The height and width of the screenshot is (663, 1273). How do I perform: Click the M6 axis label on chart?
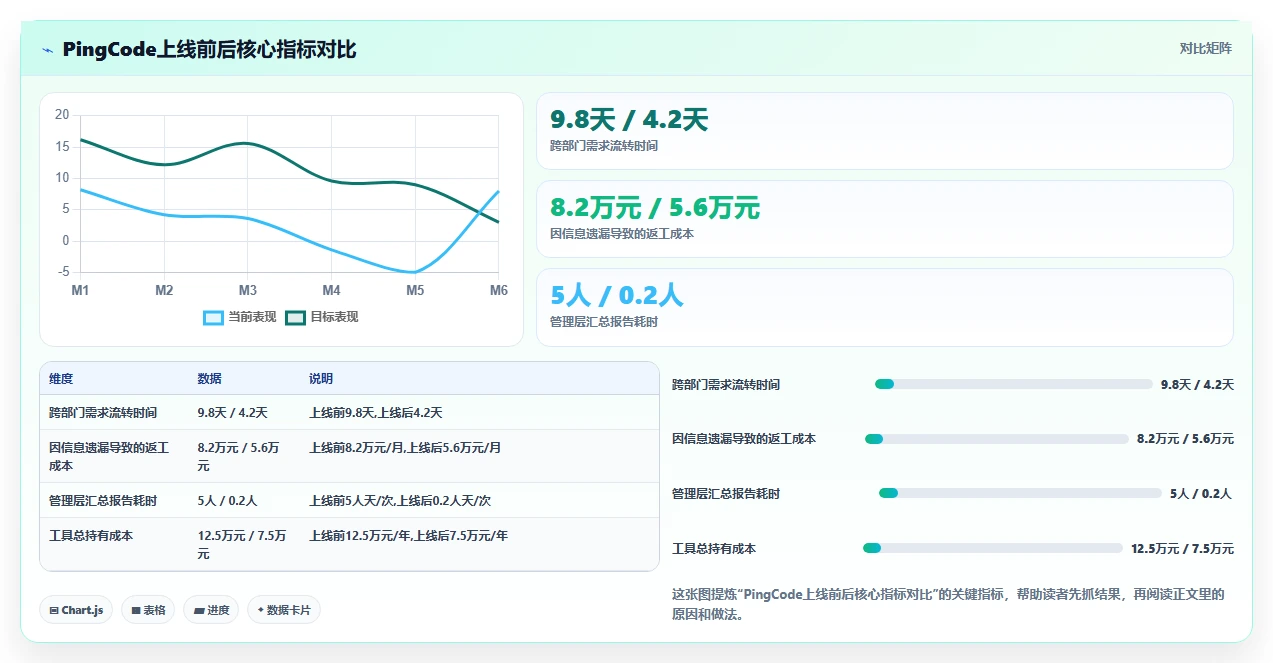click(x=498, y=290)
